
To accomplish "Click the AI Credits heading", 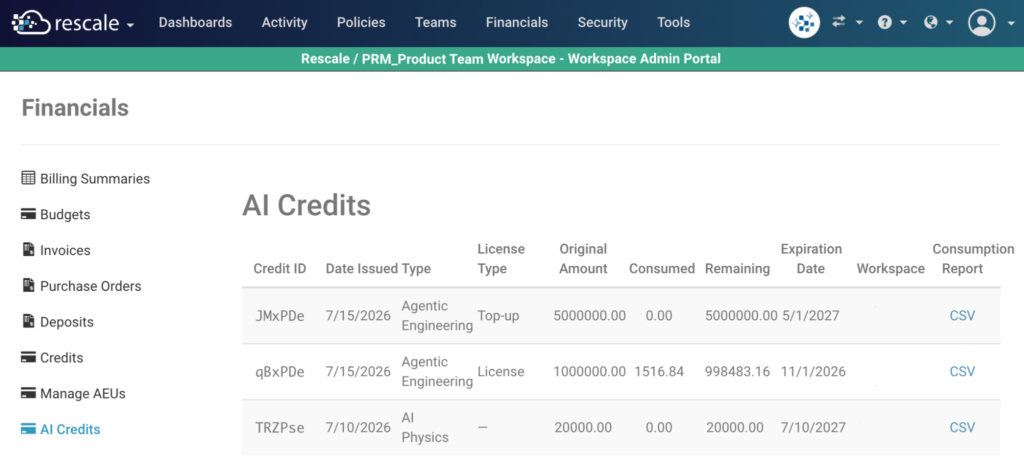I will pos(306,206).
